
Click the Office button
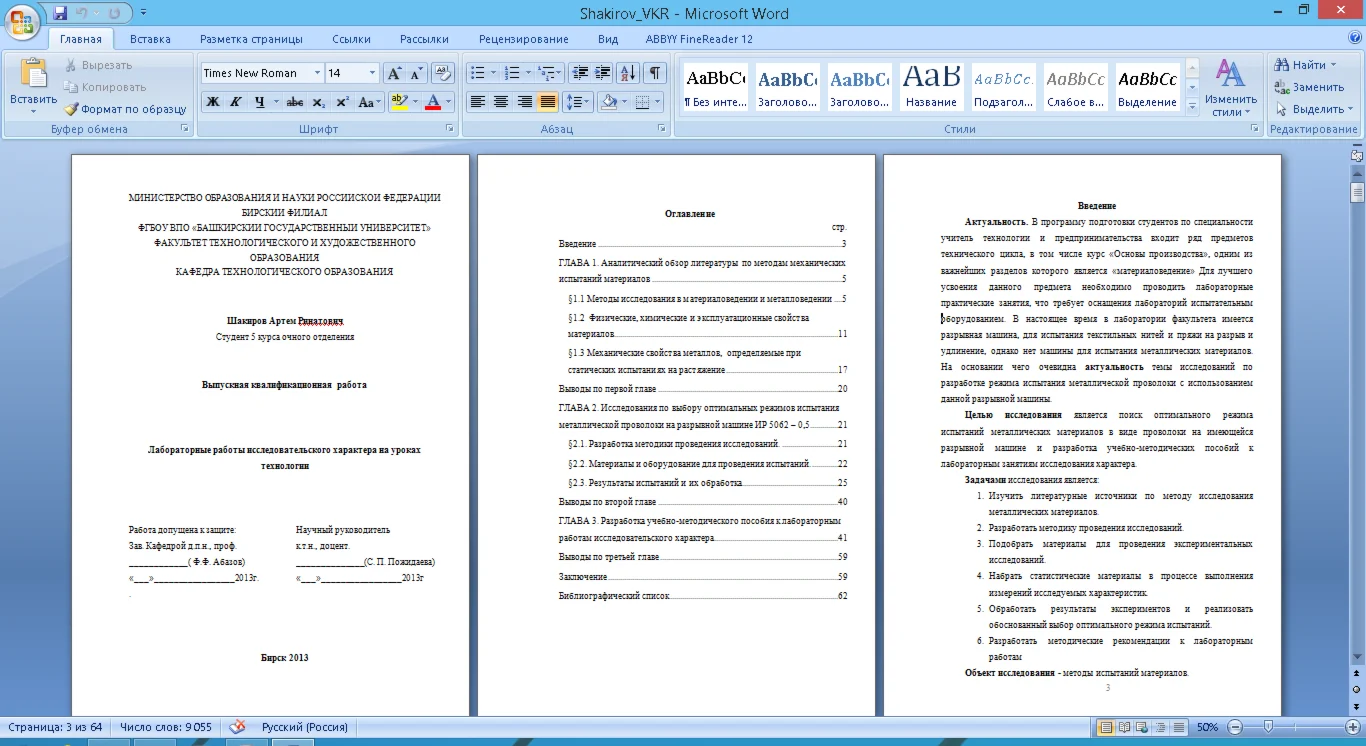click(22, 20)
